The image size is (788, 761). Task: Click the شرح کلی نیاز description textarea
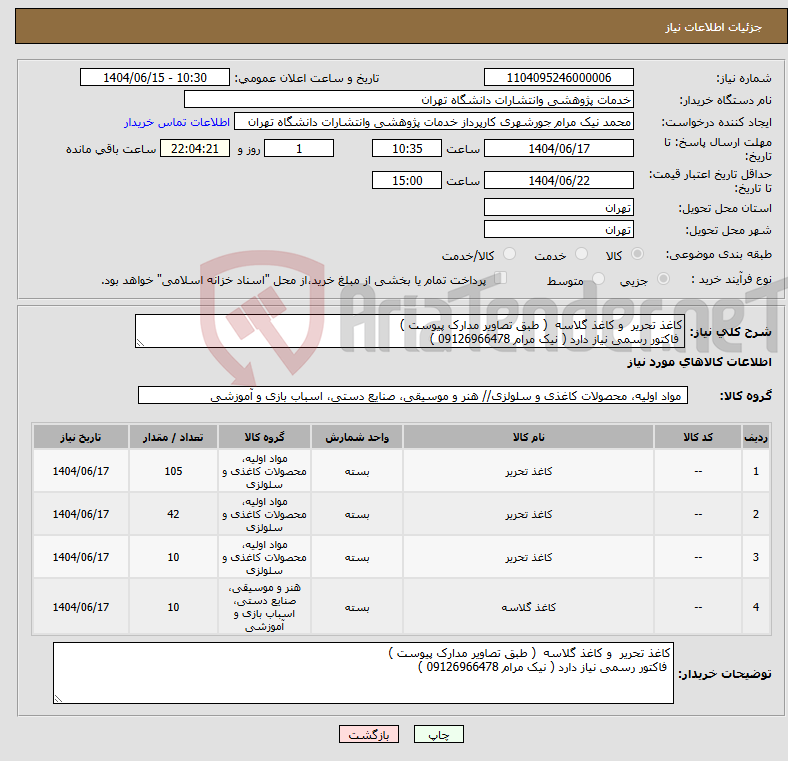pos(410,331)
